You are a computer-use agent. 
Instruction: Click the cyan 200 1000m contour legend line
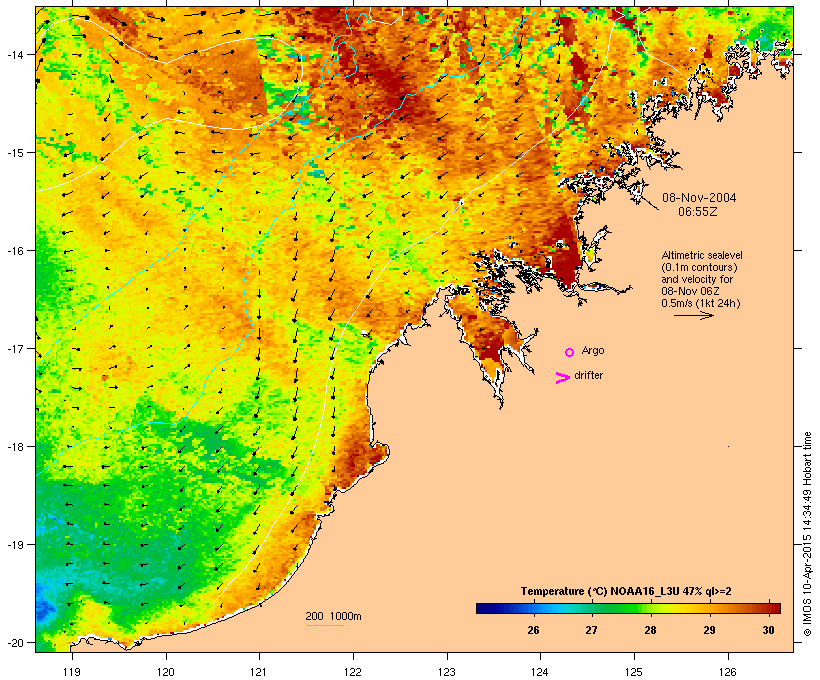tap(325, 625)
